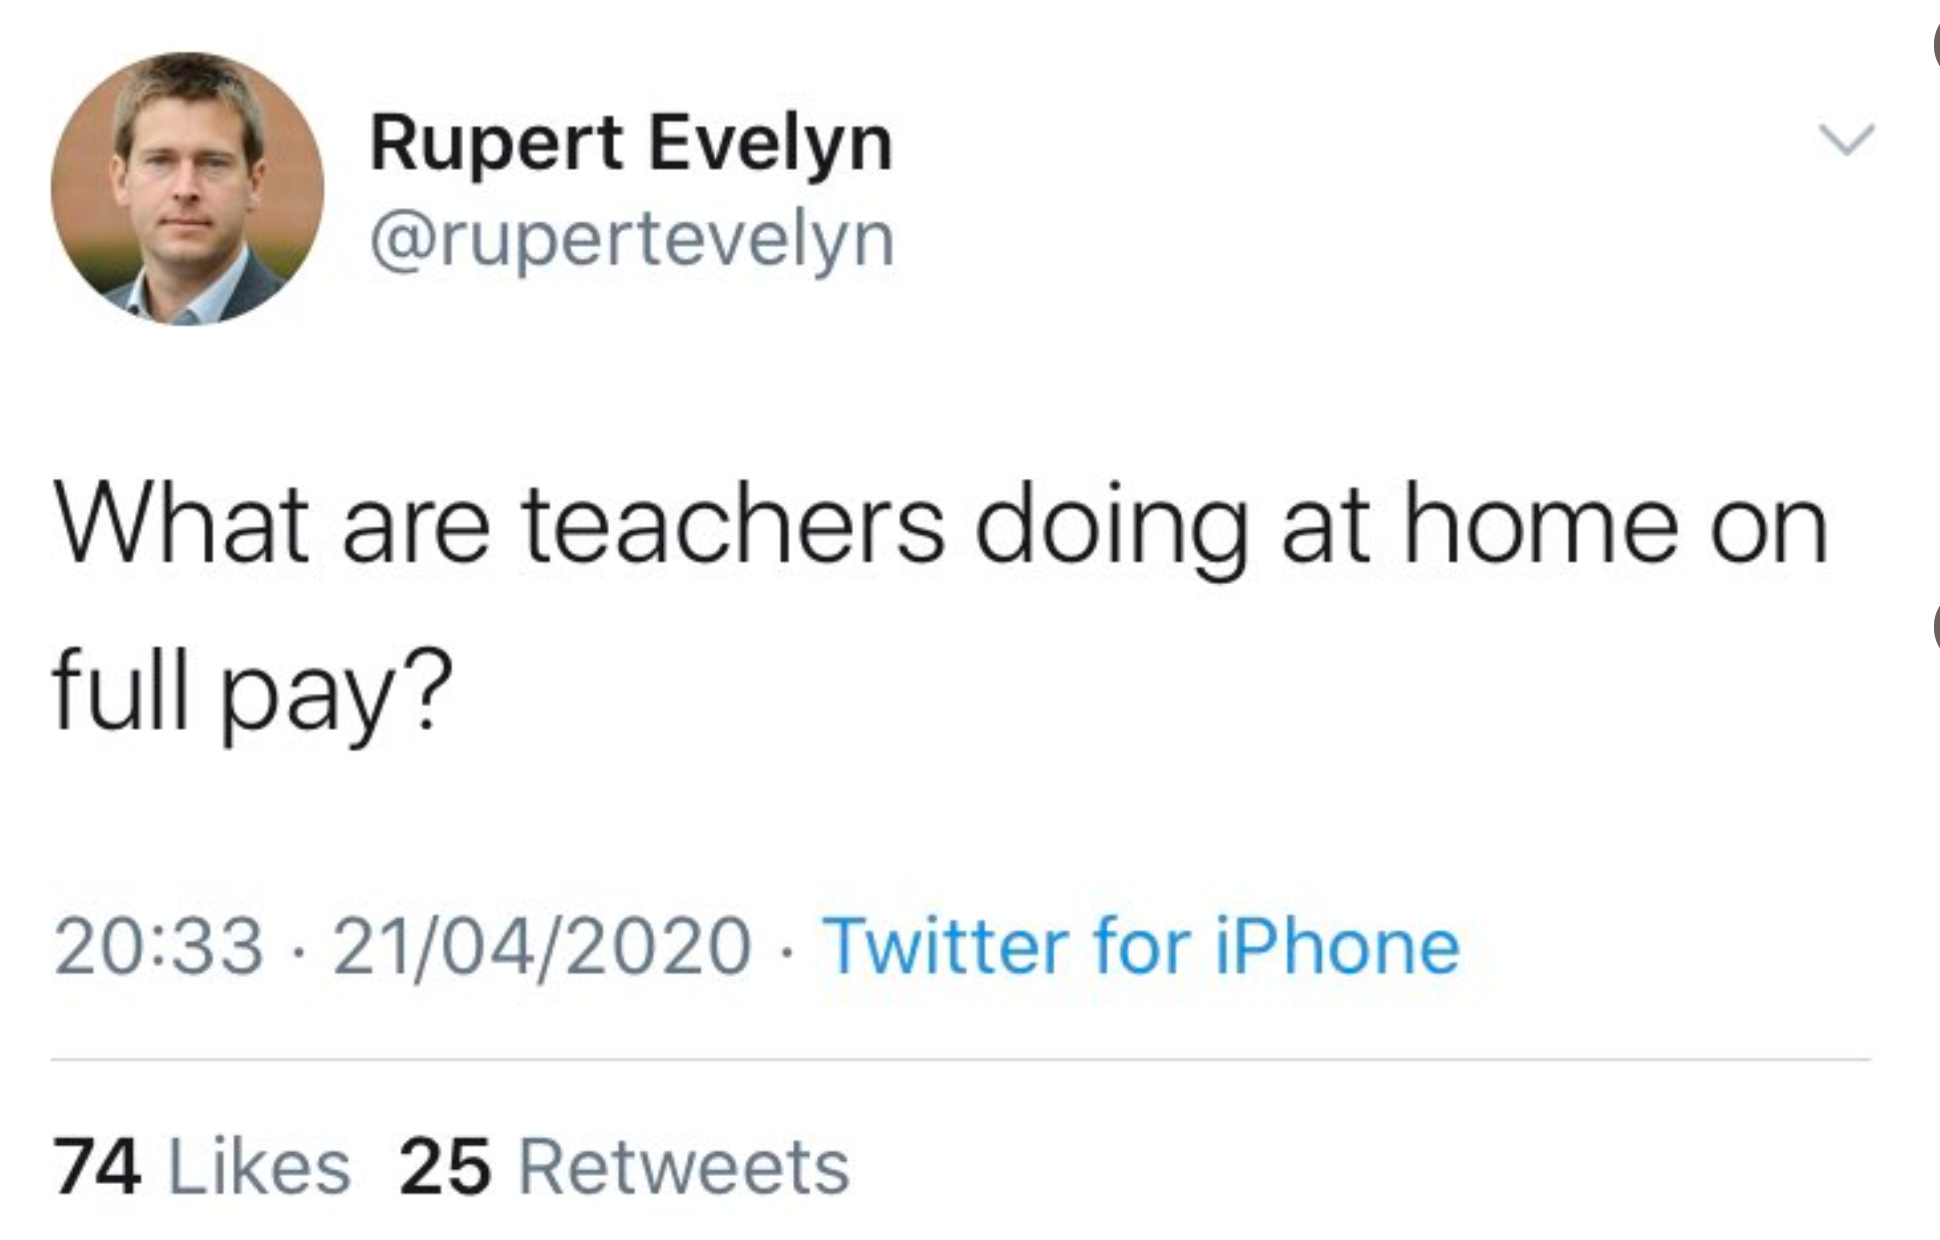Click the Retweets label
Viewport: 1940px width, 1240px height.
tap(683, 1167)
